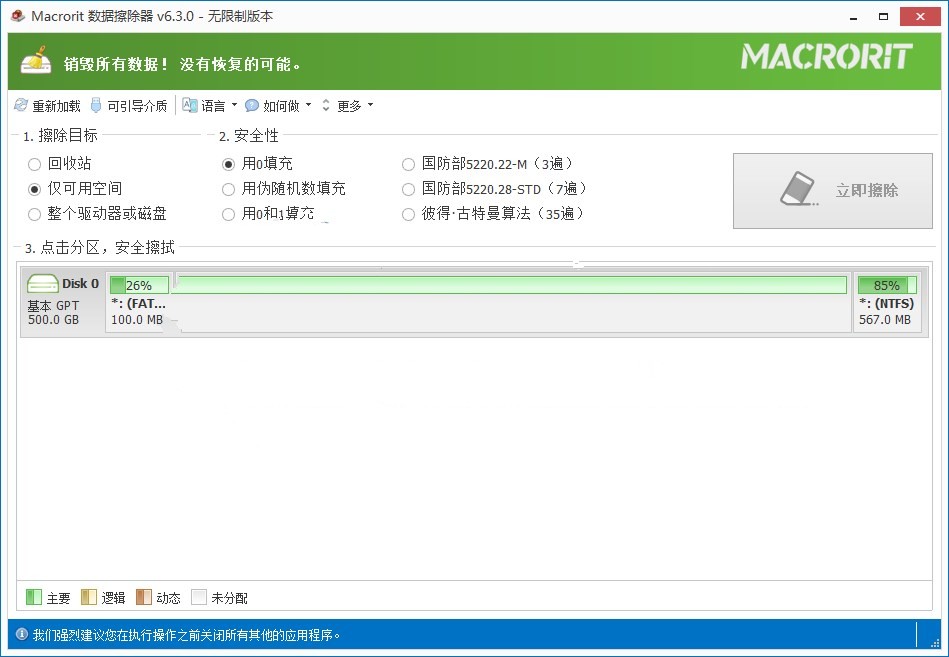Click the 动态 legend color swatch
Screen dimensions: 949x657
[x=144, y=597]
